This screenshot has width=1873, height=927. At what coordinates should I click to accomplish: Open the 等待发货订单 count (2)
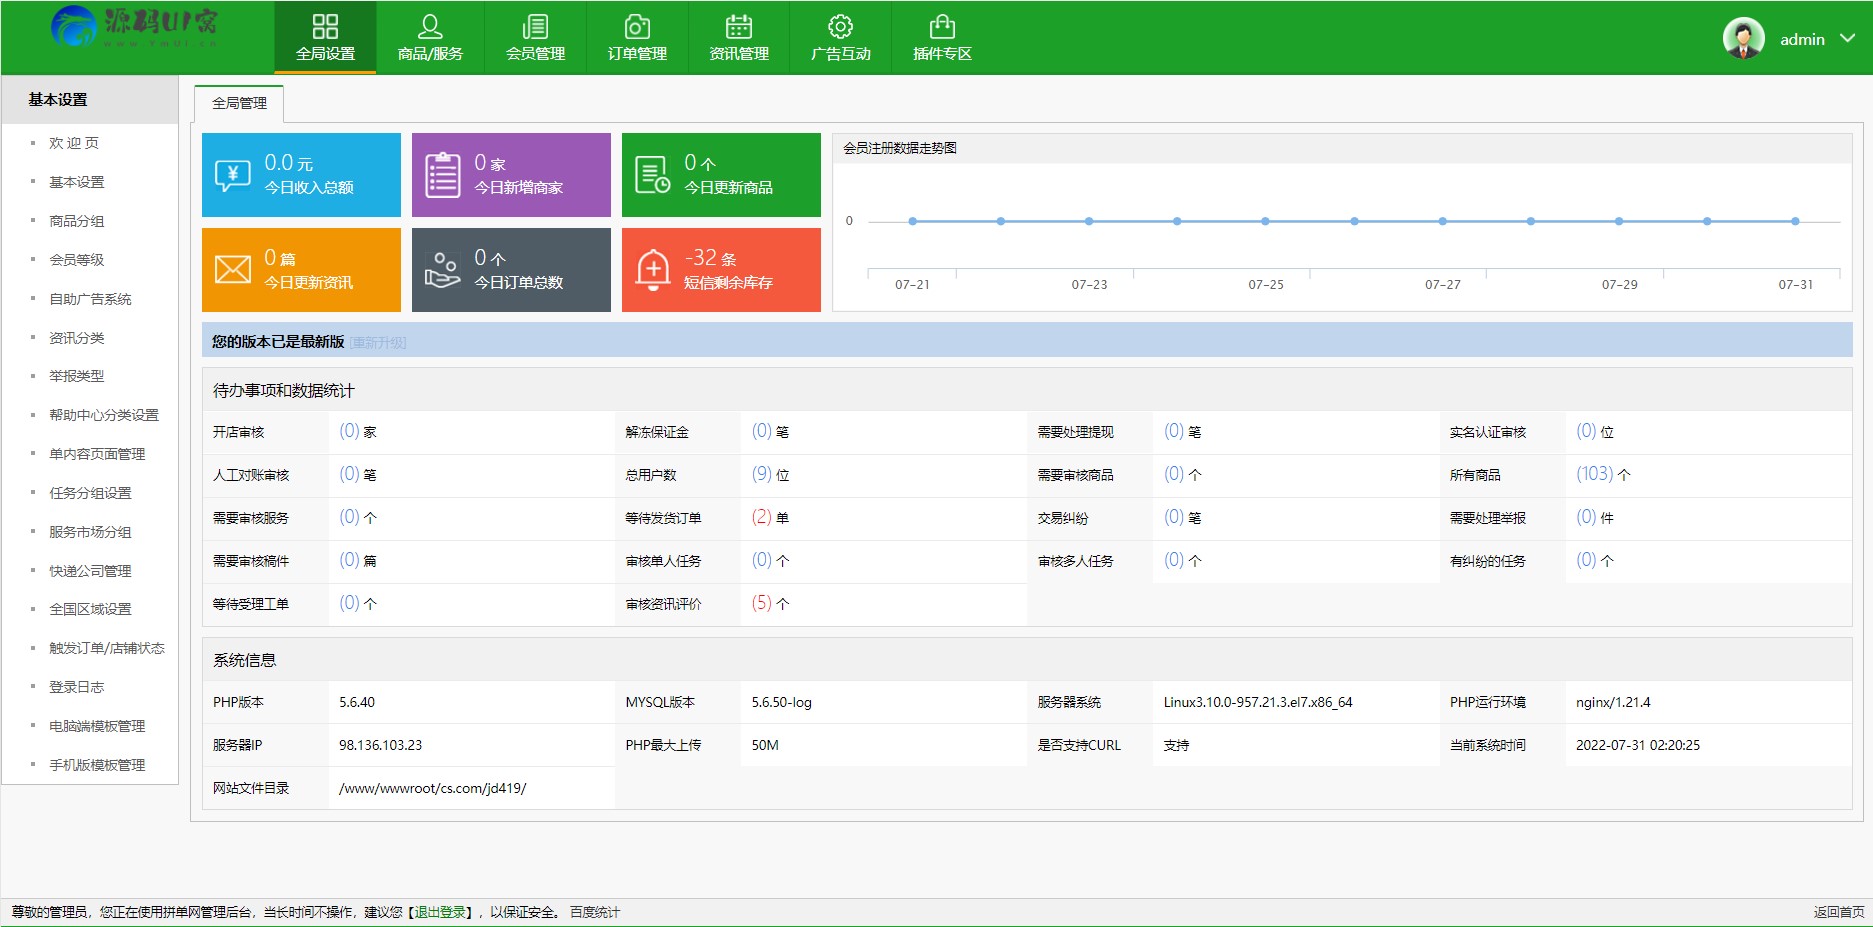[x=761, y=517]
